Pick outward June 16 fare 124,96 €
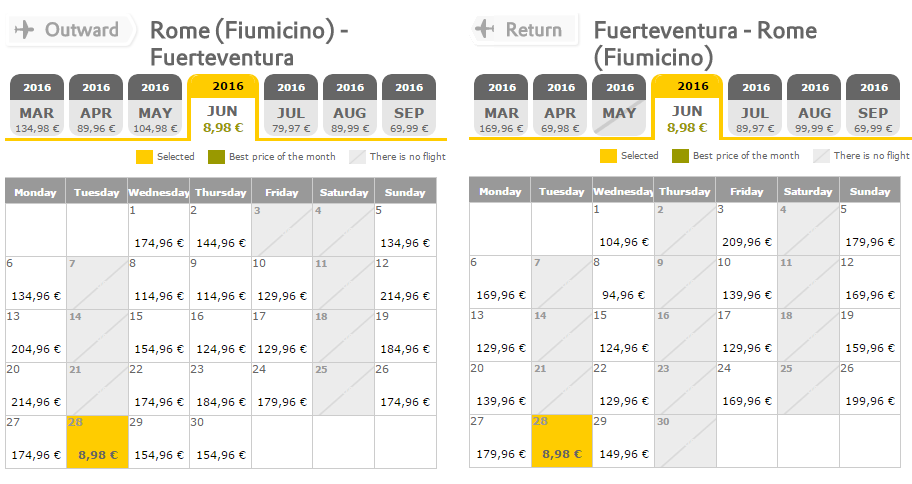Viewport: 912px width, 484px height. coord(220,336)
